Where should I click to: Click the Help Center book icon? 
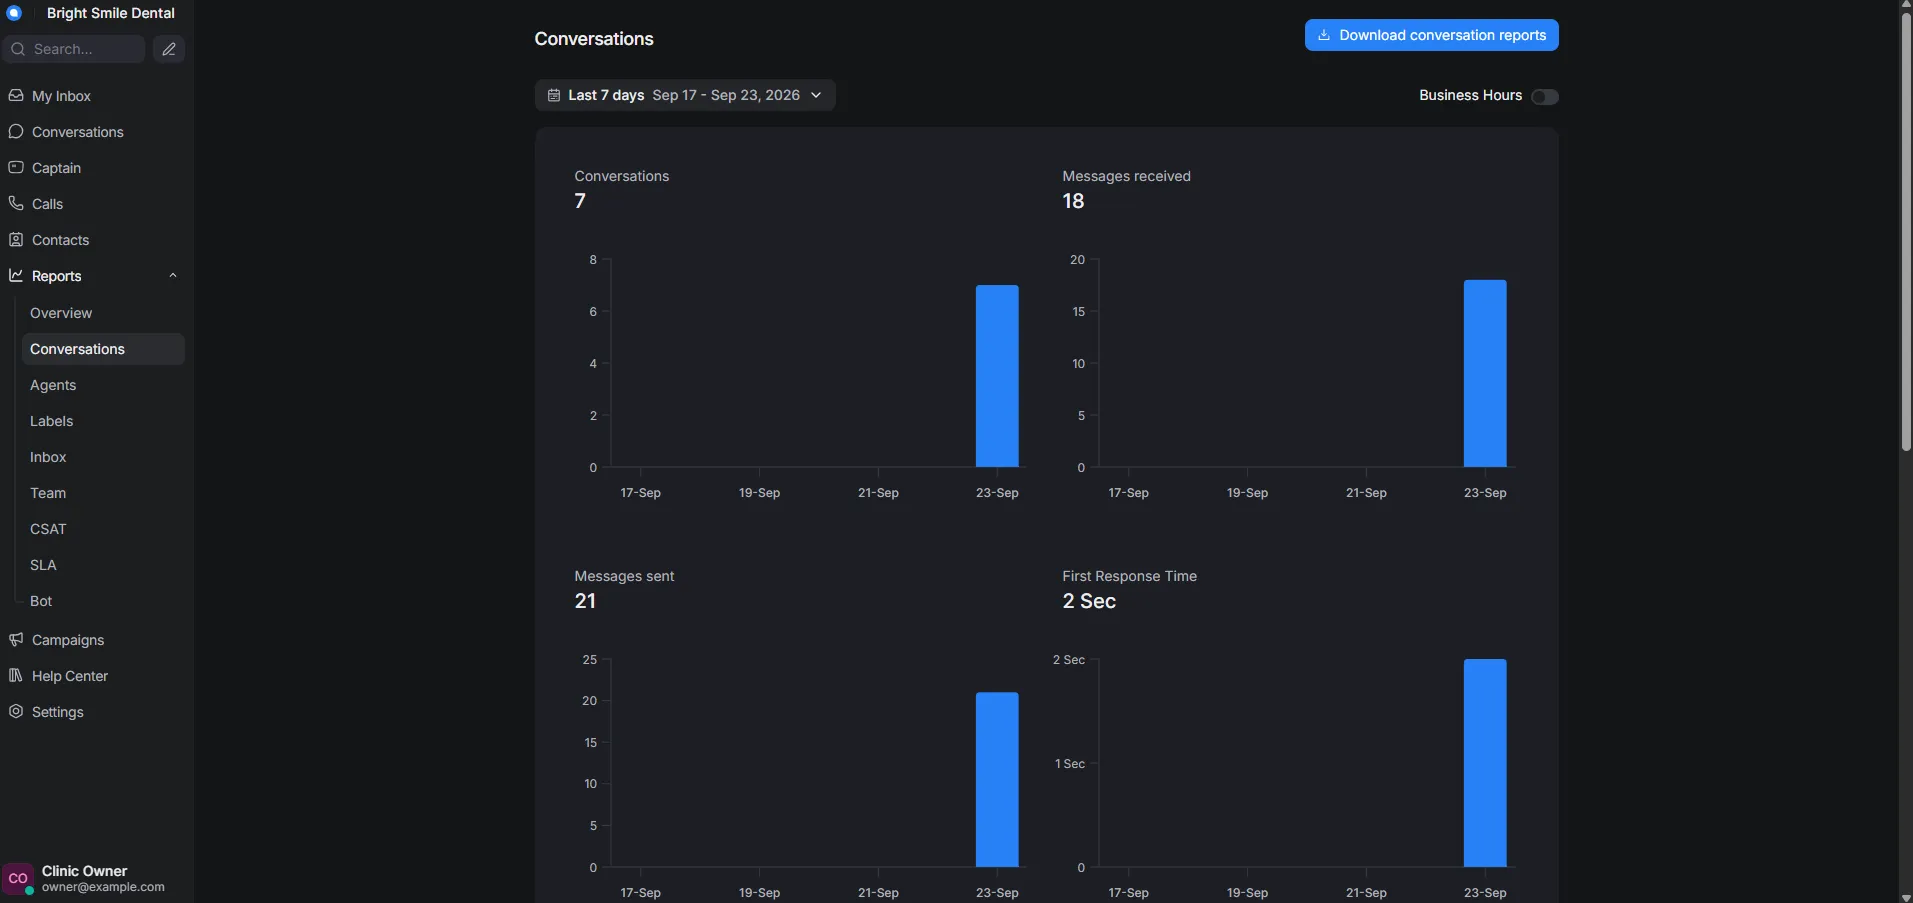(x=16, y=676)
